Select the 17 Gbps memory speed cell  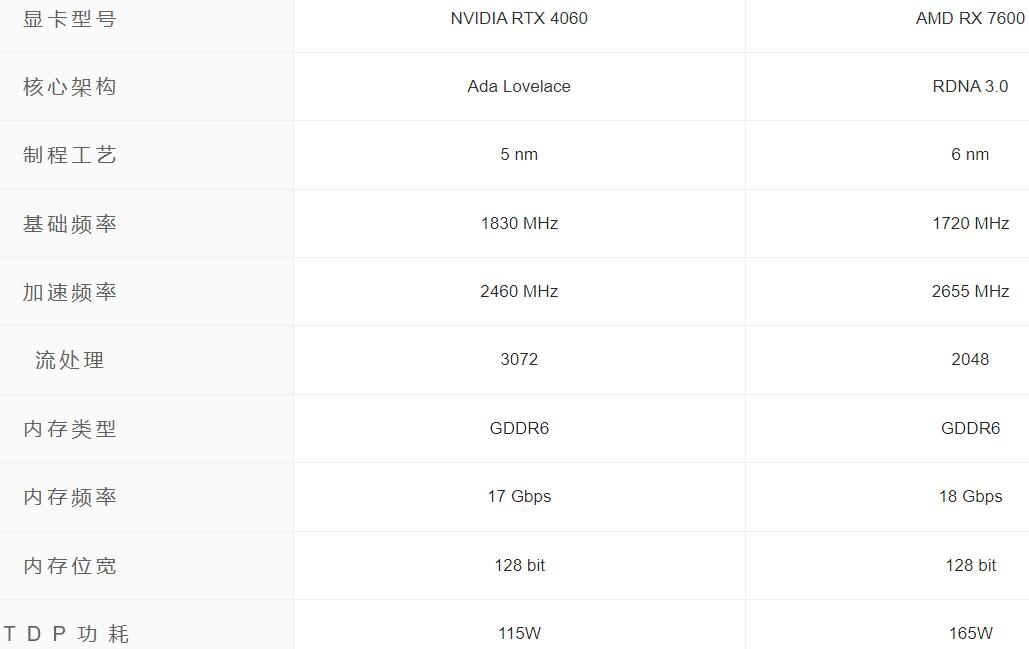[519, 496]
